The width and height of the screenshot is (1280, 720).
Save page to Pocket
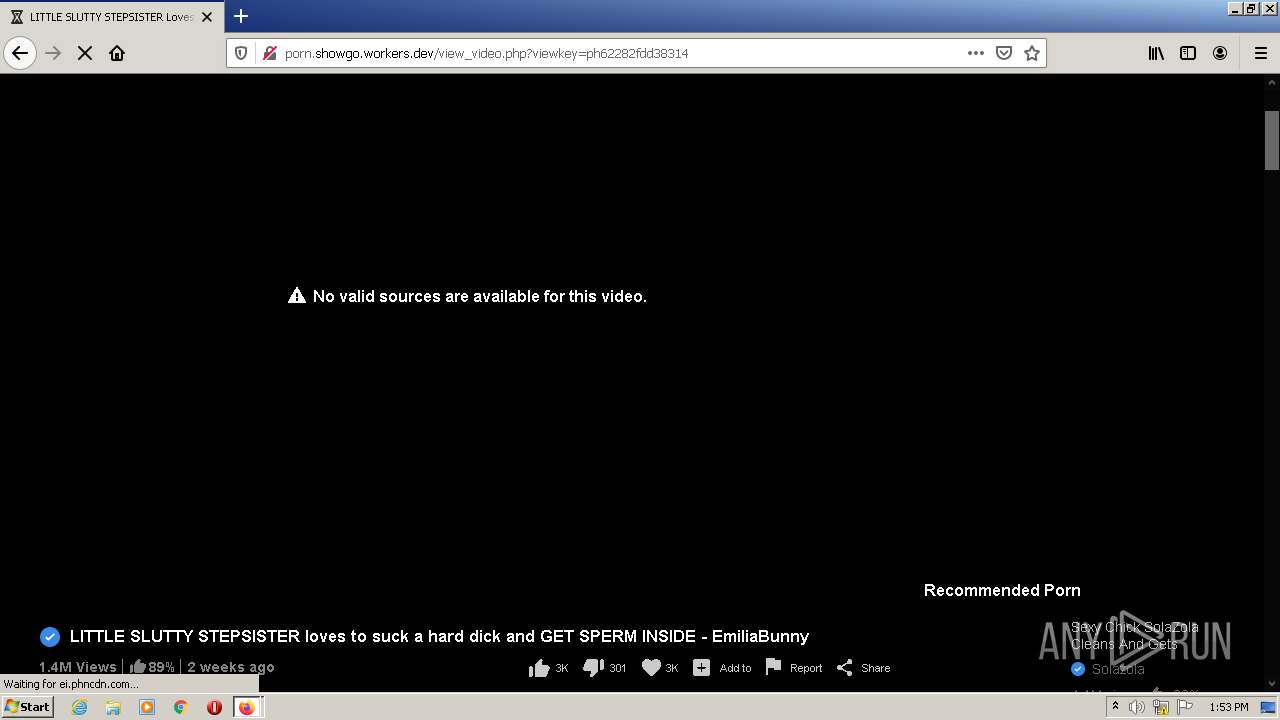pyautogui.click(x=1004, y=53)
